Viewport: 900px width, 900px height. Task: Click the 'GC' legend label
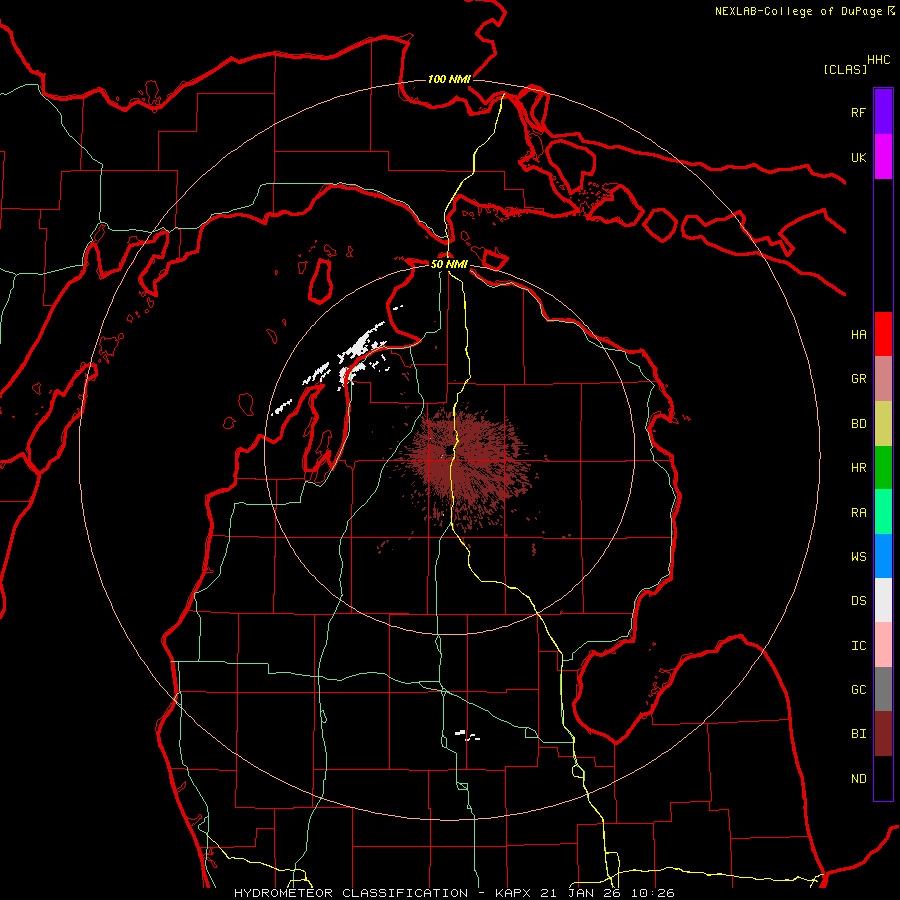click(858, 690)
